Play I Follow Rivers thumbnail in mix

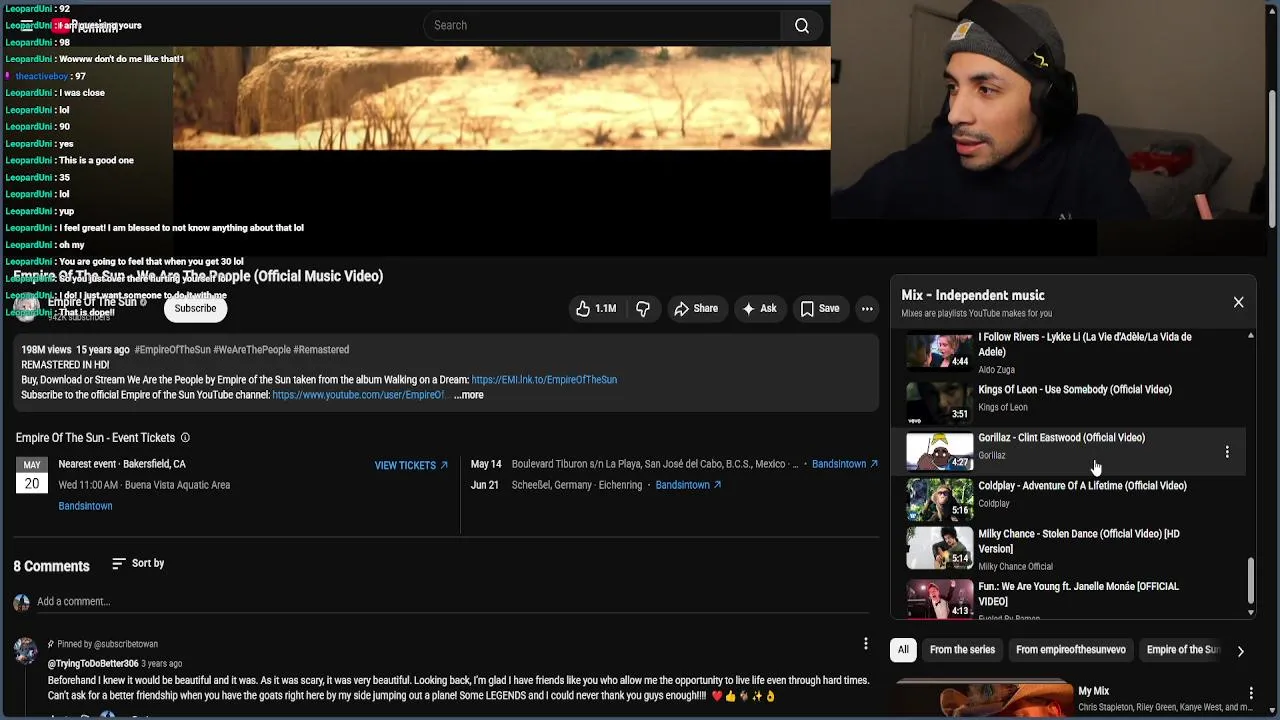click(939, 352)
